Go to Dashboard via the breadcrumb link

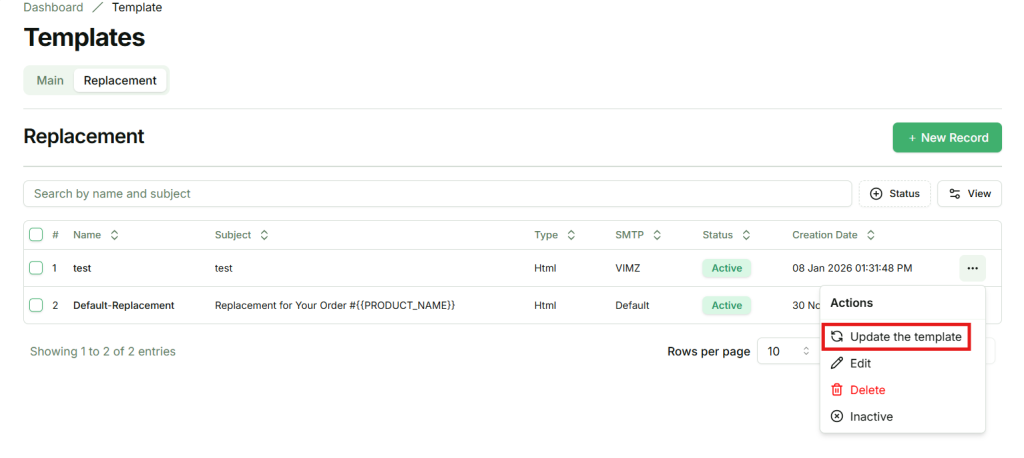(54, 7)
